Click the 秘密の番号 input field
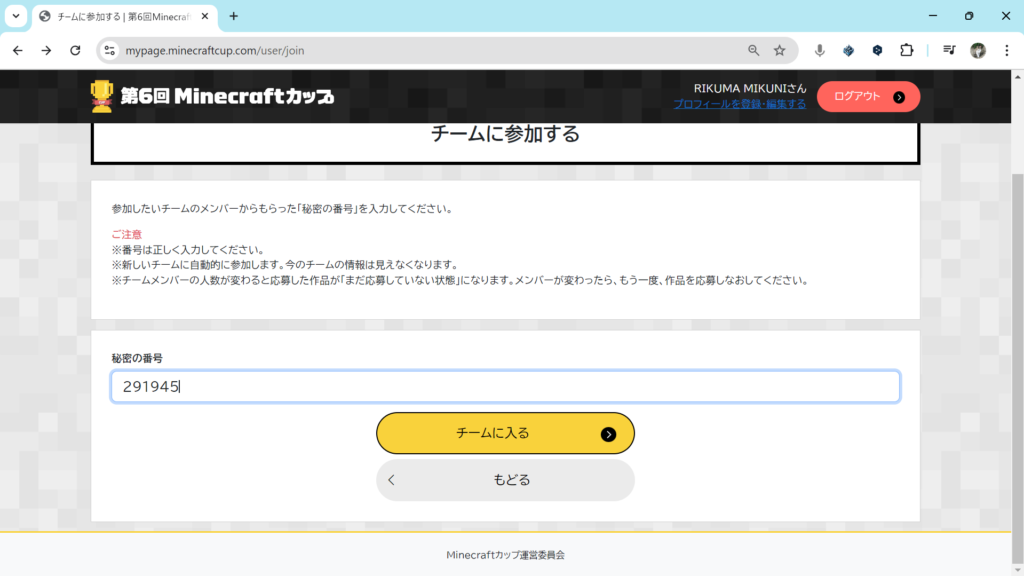1024x576 pixels. click(505, 387)
